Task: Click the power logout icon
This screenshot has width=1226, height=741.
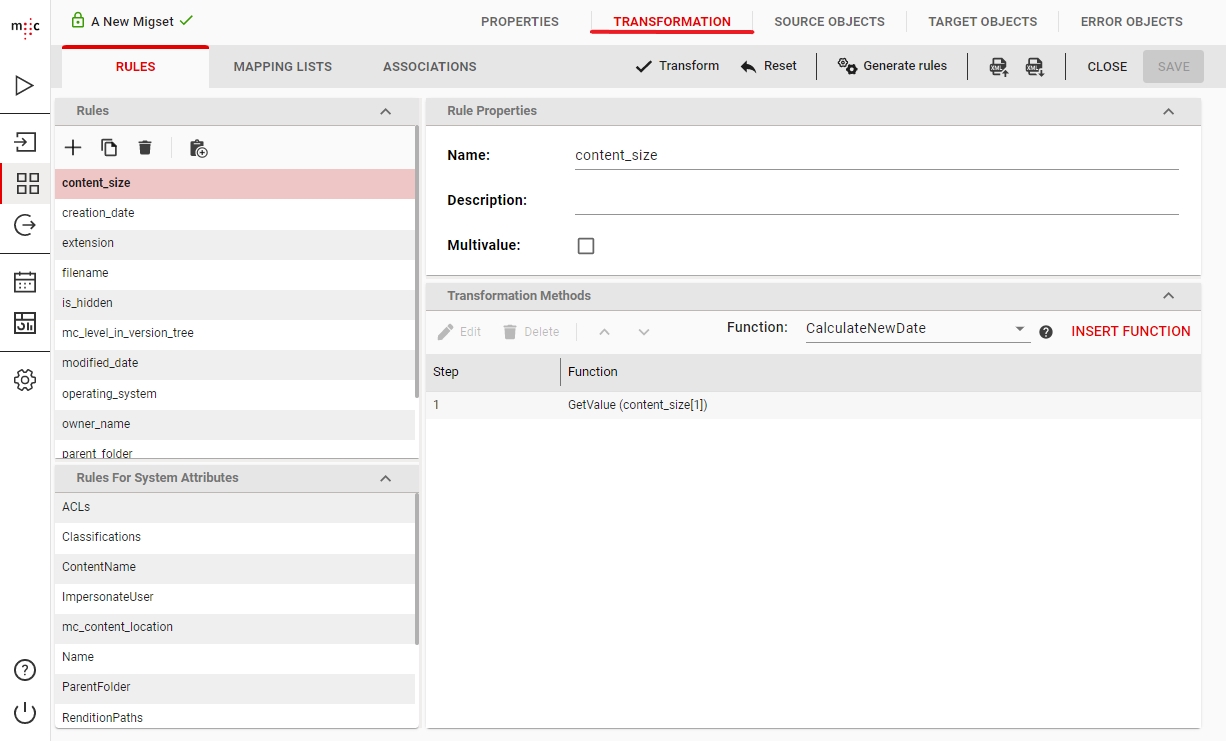Action: click(25, 713)
